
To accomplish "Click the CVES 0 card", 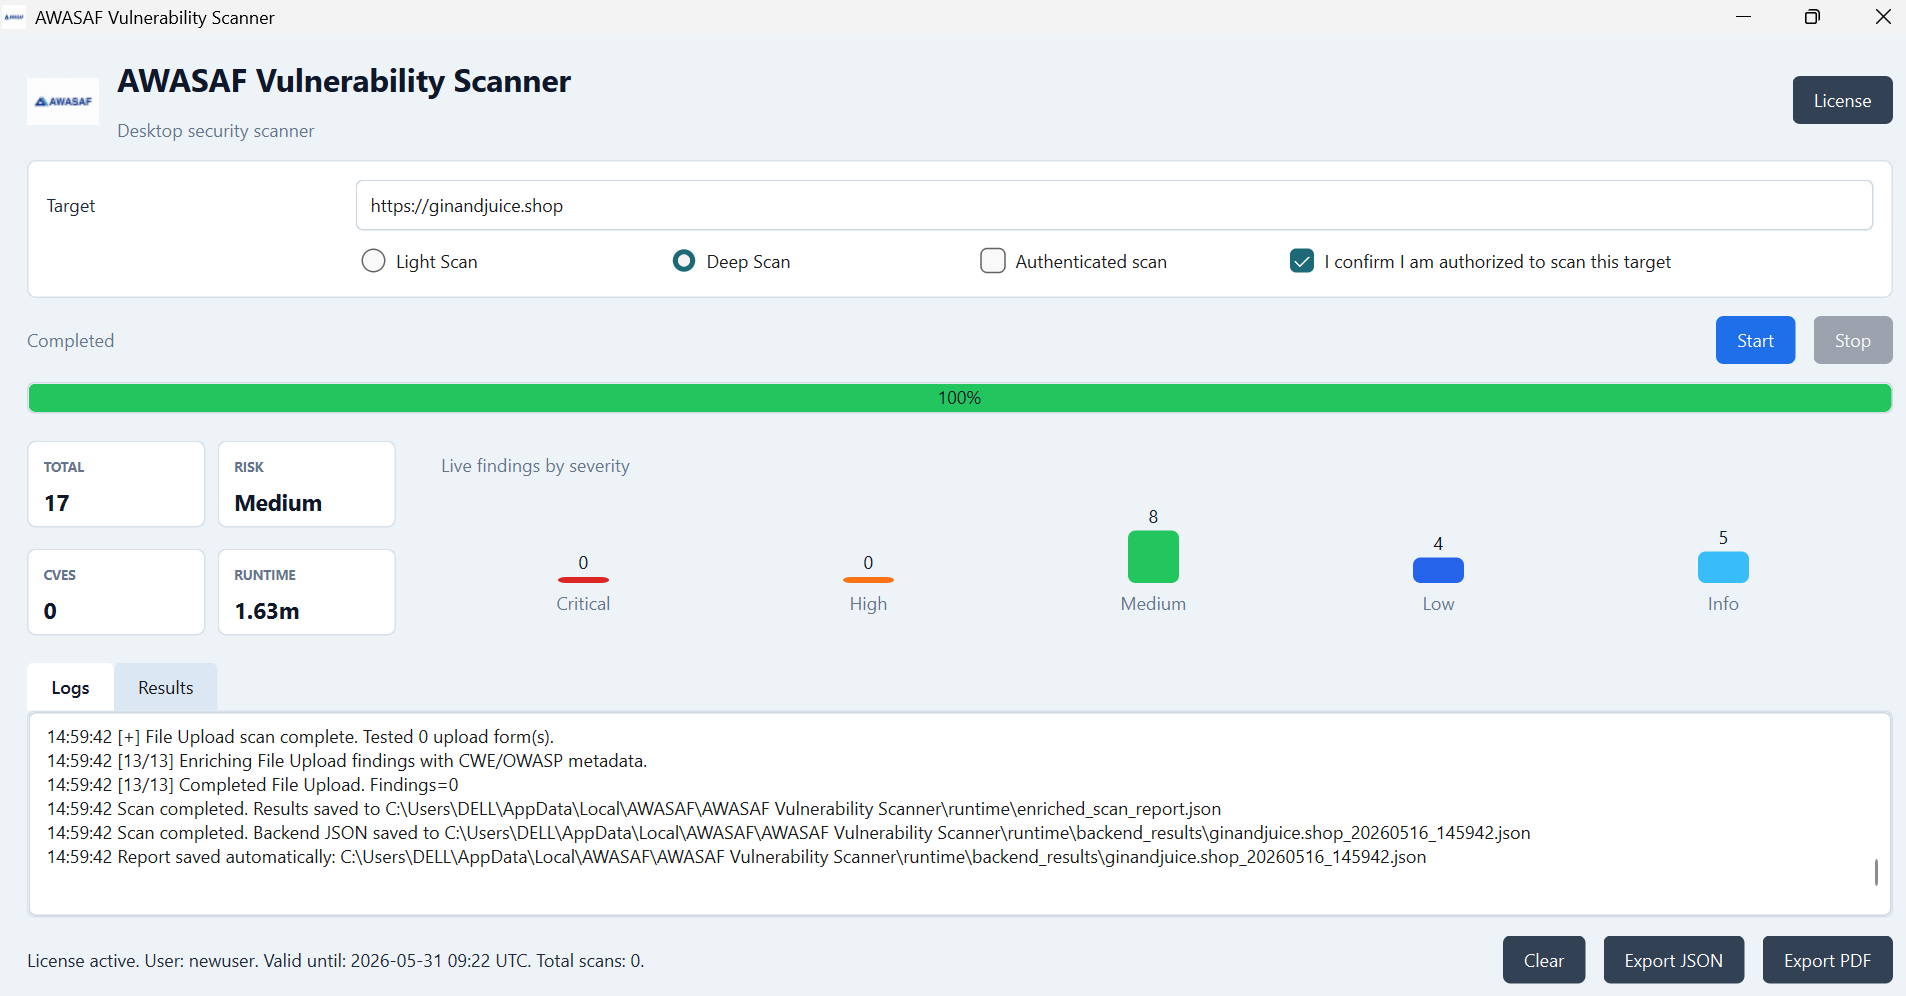I will (116, 592).
